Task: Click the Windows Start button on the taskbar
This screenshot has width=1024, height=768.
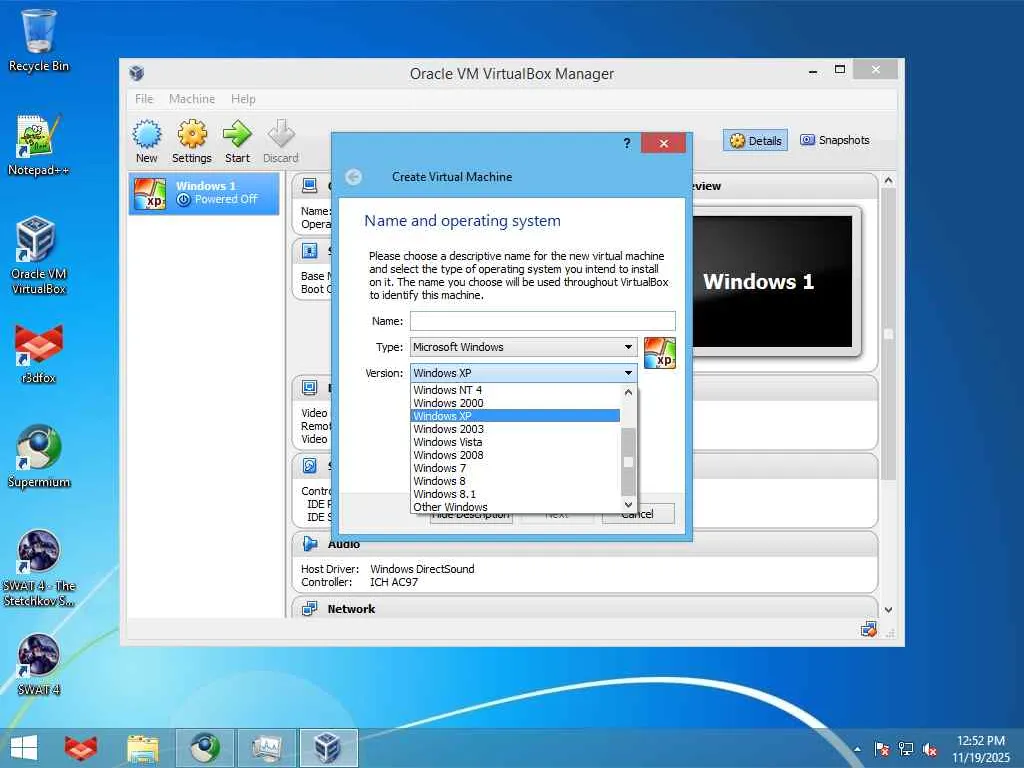Action: 24,748
